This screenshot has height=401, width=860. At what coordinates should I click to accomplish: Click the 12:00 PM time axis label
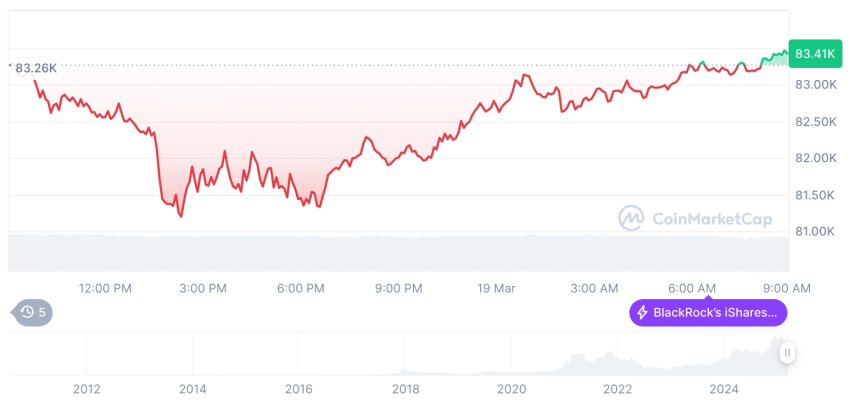click(x=105, y=288)
